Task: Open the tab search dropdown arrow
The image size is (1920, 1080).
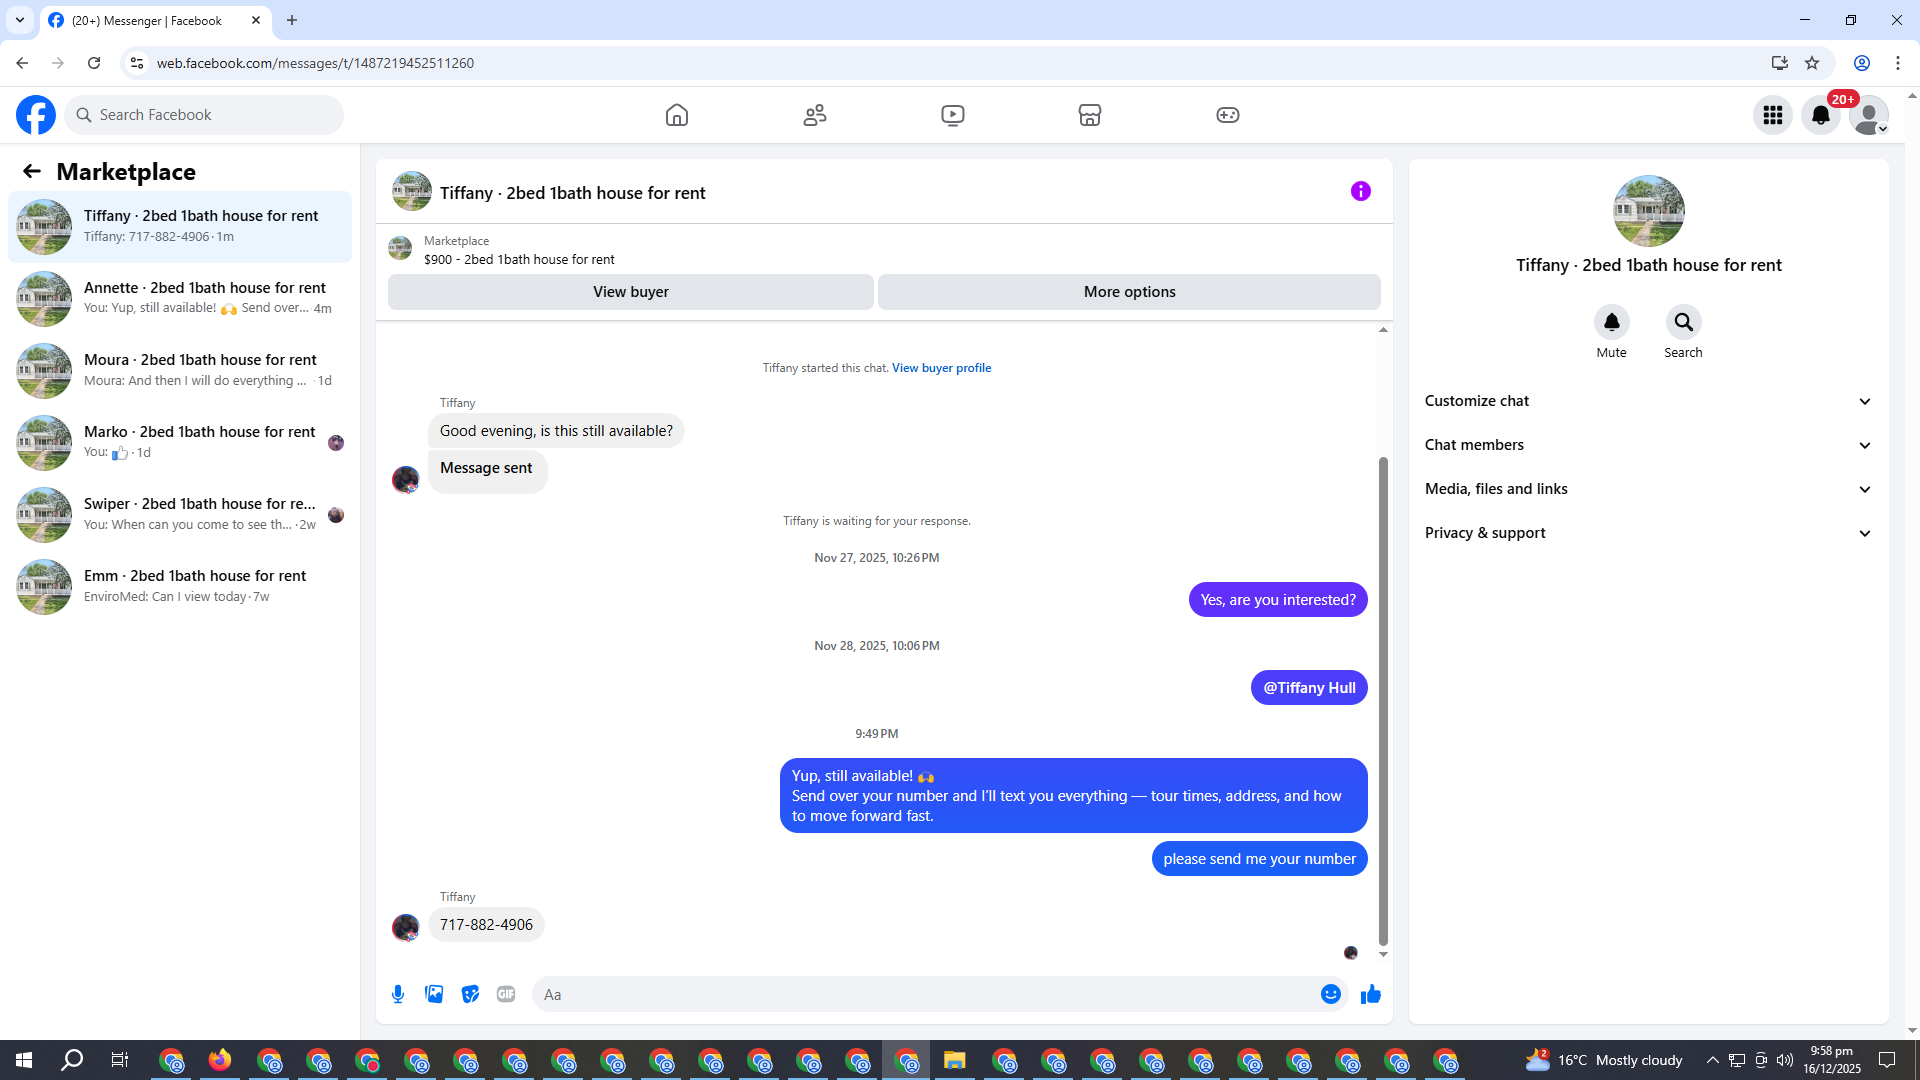Action: tap(20, 20)
